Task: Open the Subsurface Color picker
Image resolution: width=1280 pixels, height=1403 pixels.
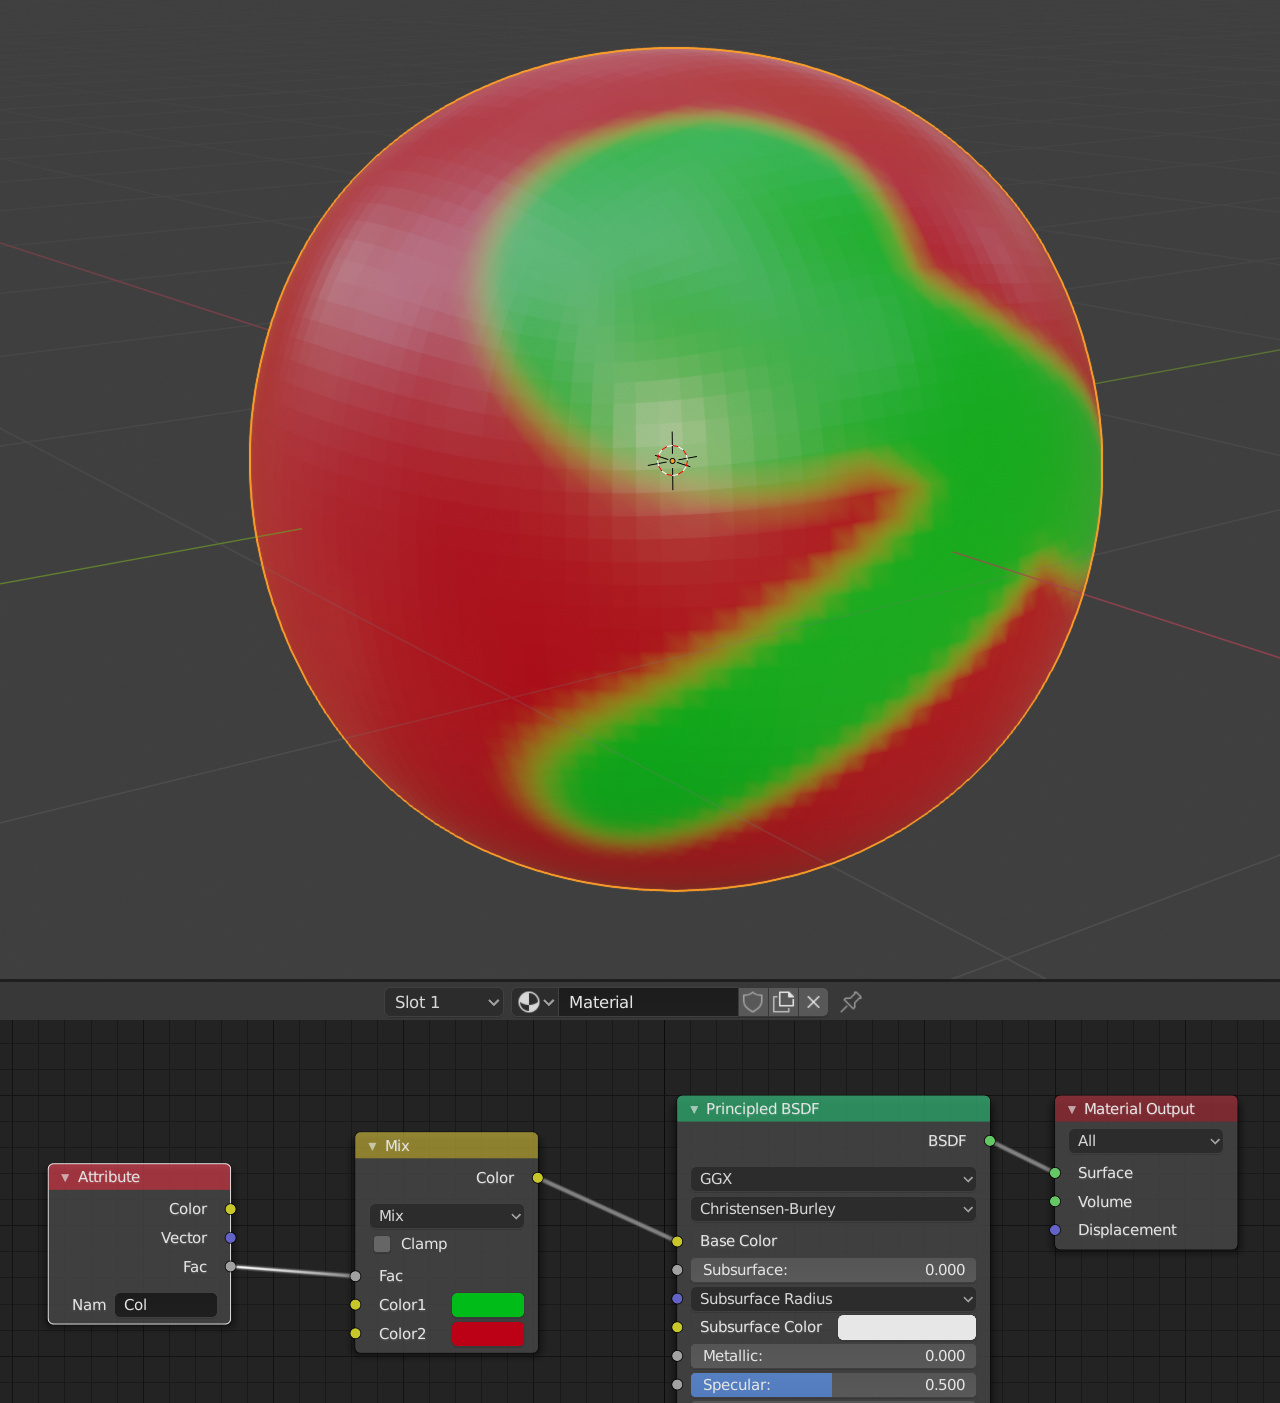Action: (x=906, y=1327)
